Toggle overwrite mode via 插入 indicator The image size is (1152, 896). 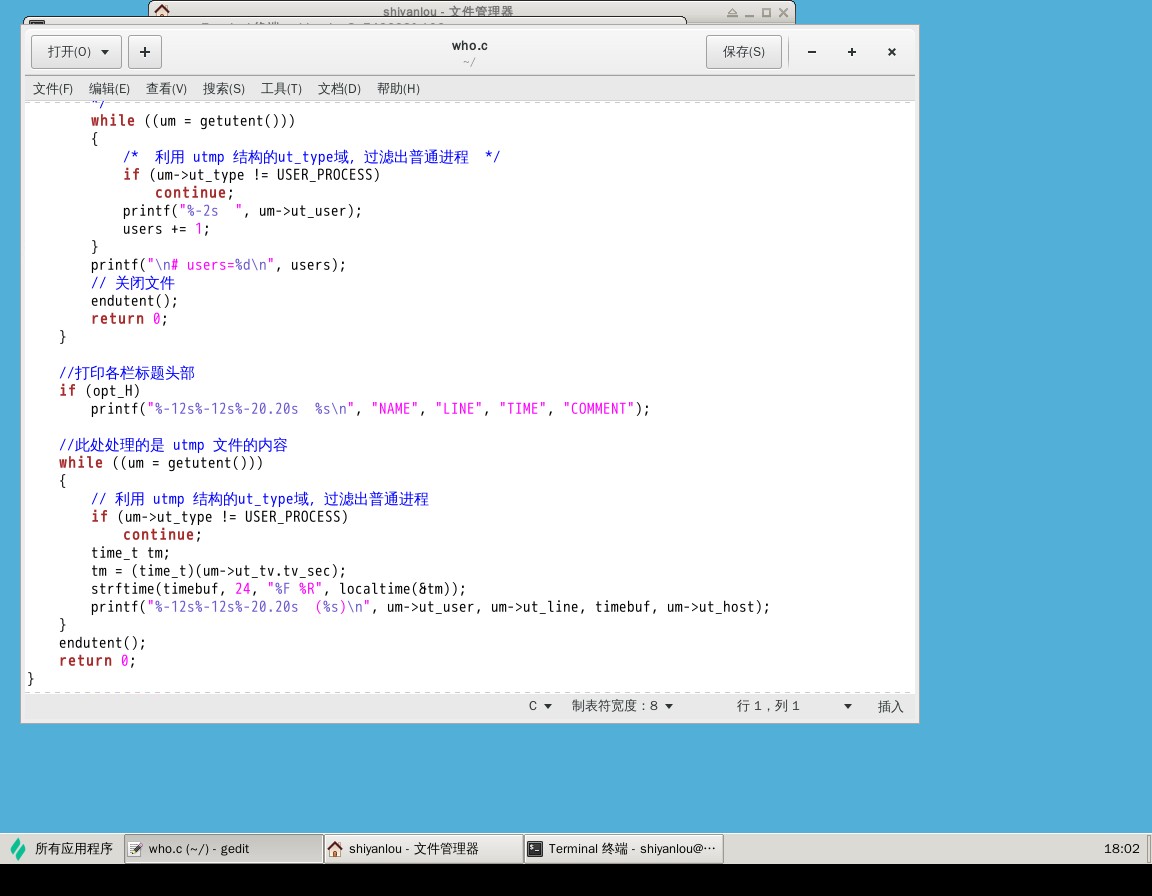[x=890, y=705]
